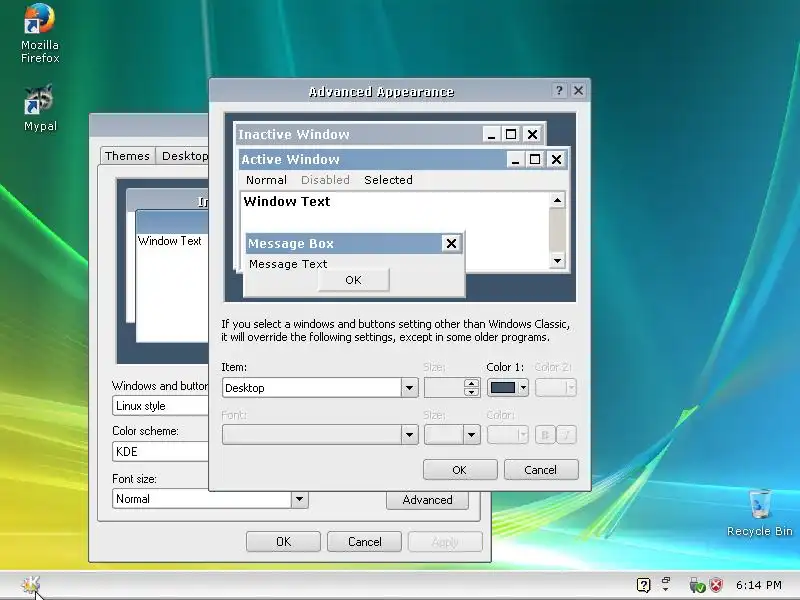The height and width of the screenshot is (600, 800).
Task: Confirm Advanced Appearance with OK
Action: [460, 470]
